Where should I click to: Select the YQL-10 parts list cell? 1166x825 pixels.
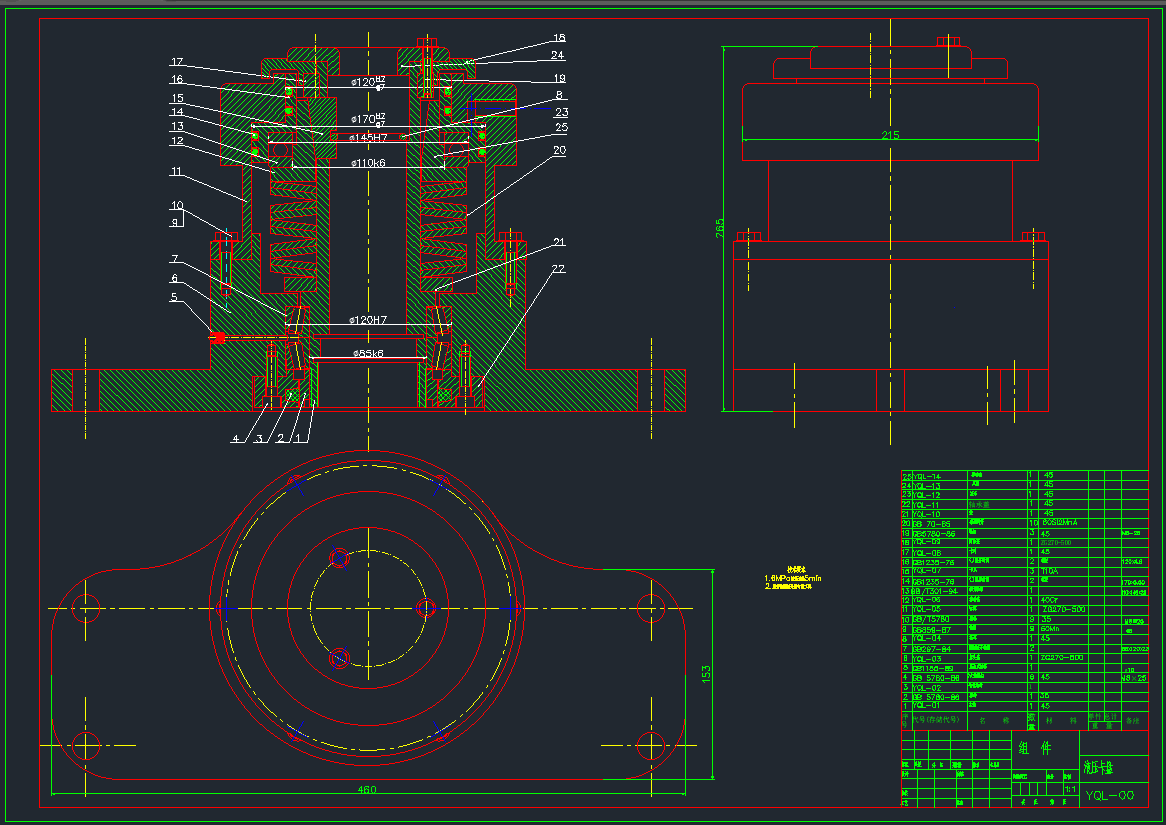point(926,514)
